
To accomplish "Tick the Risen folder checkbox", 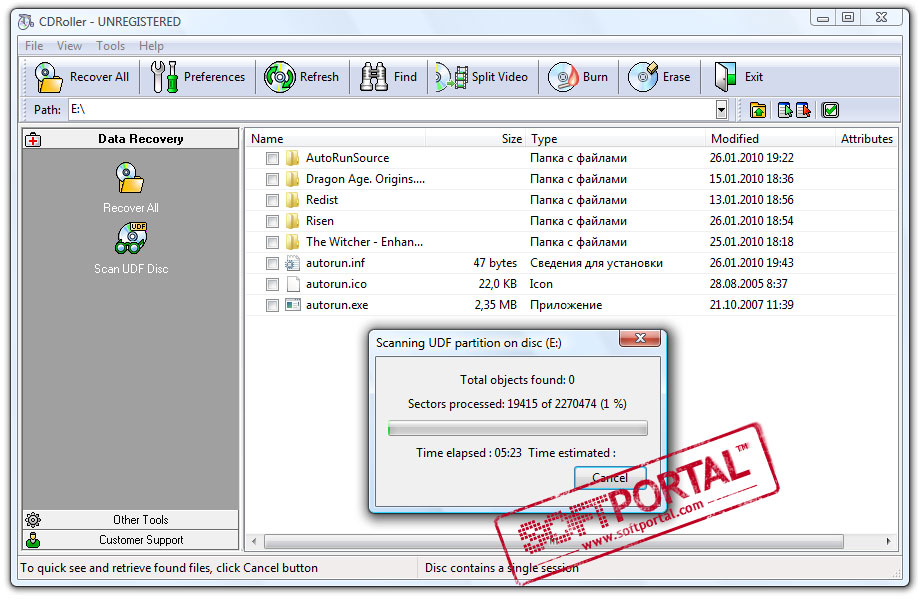I will point(272,221).
